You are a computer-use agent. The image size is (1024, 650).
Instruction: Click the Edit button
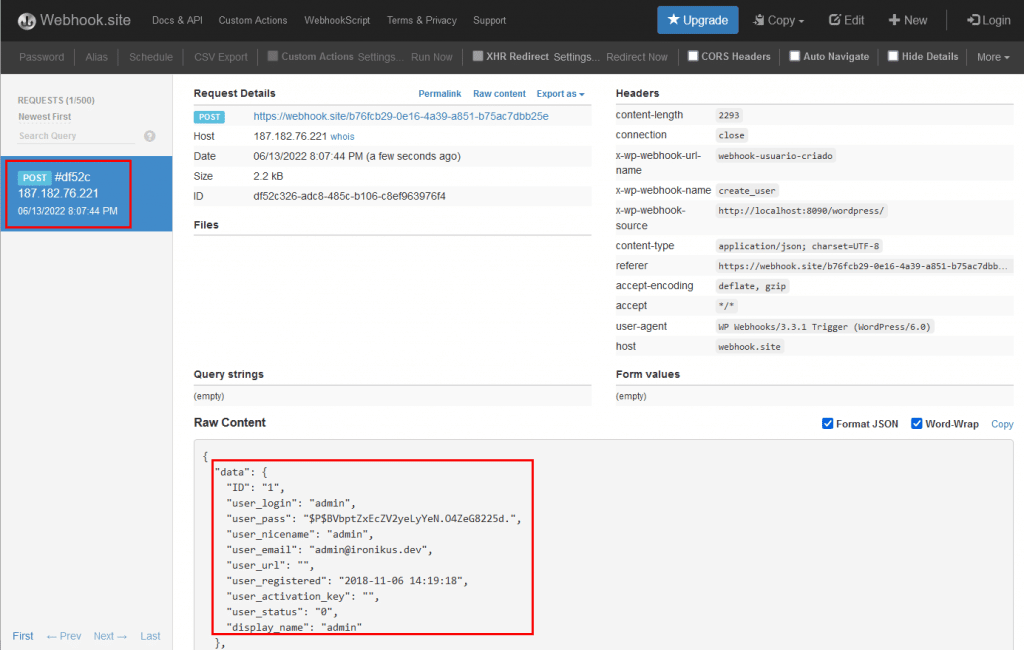pyautogui.click(x=846, y=20)
